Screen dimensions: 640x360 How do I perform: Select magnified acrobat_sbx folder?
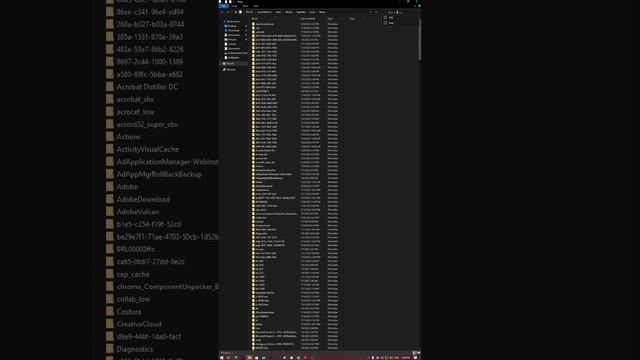[x=135, y=100]
